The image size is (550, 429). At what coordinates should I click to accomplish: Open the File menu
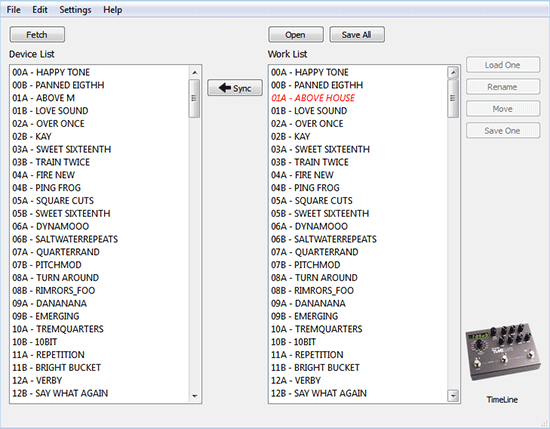[x=14, y=9]
